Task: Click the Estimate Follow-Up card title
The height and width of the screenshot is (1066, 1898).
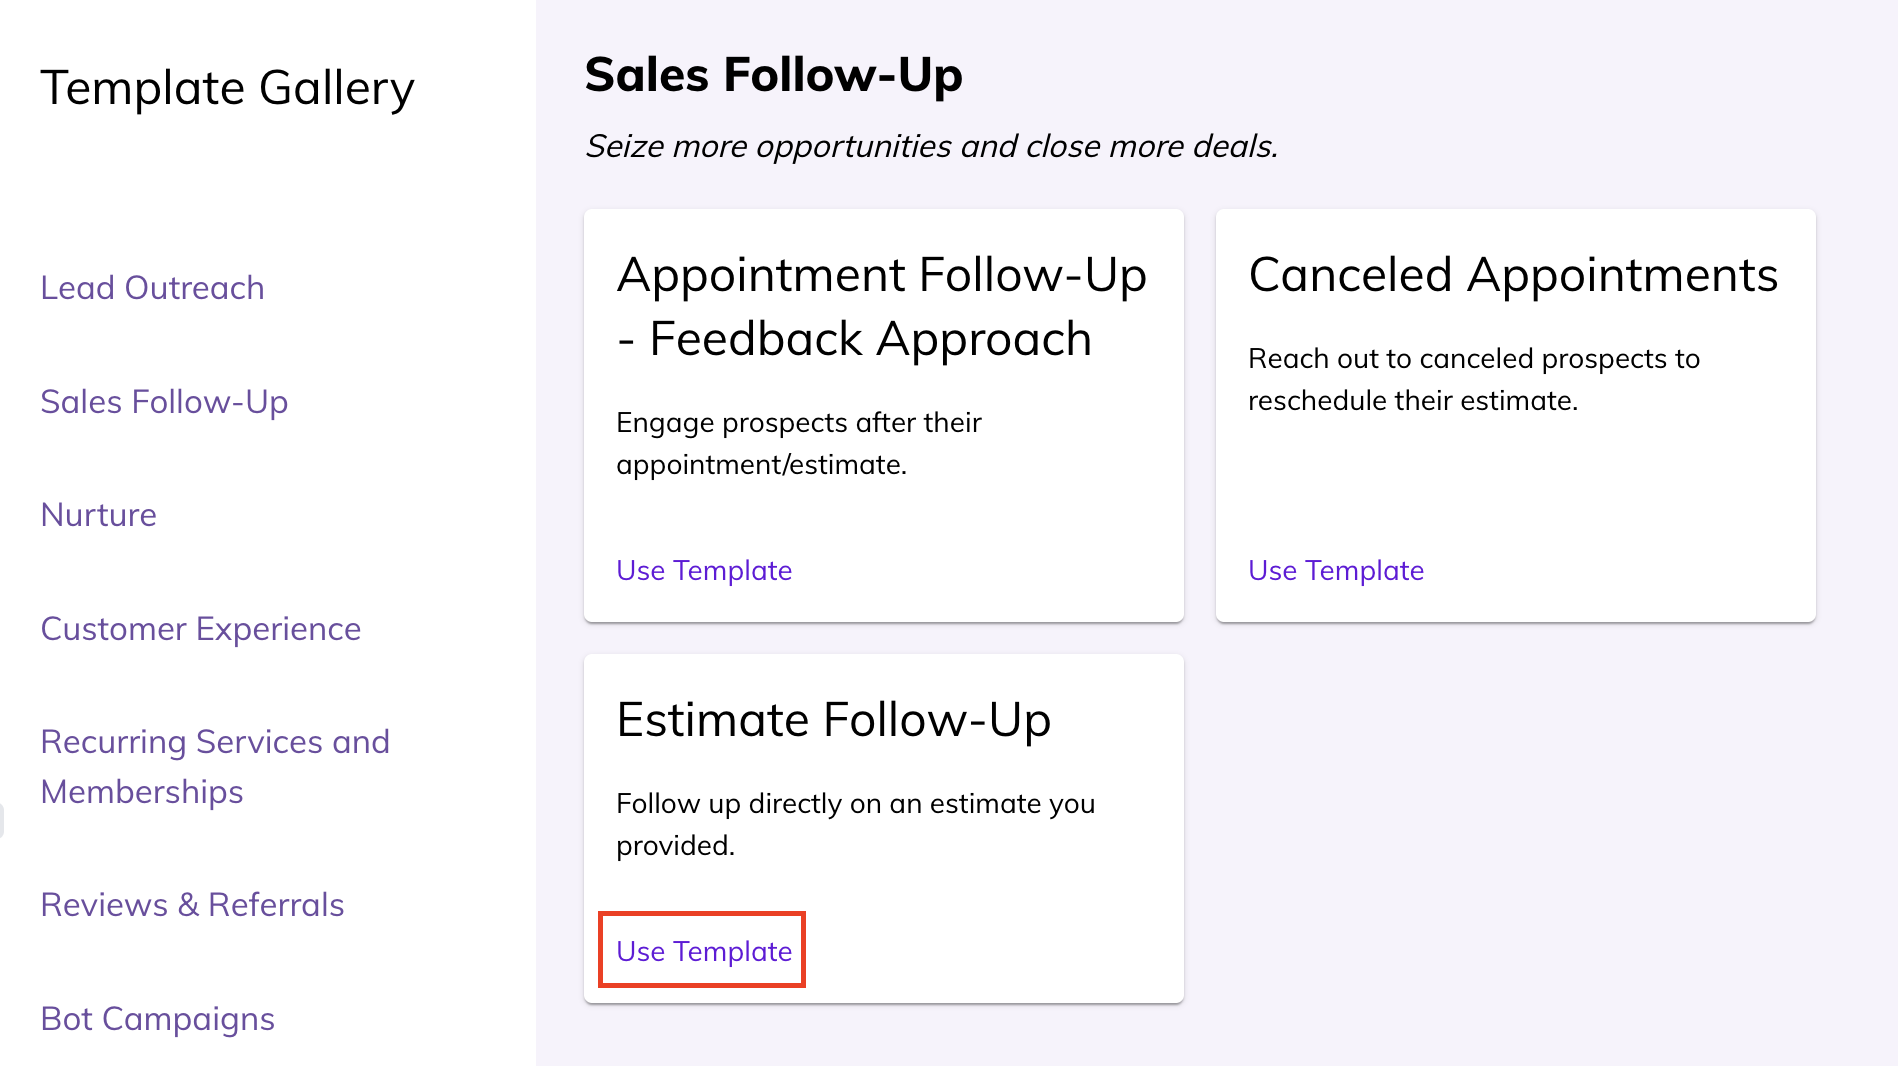Action: click(833, 720)
